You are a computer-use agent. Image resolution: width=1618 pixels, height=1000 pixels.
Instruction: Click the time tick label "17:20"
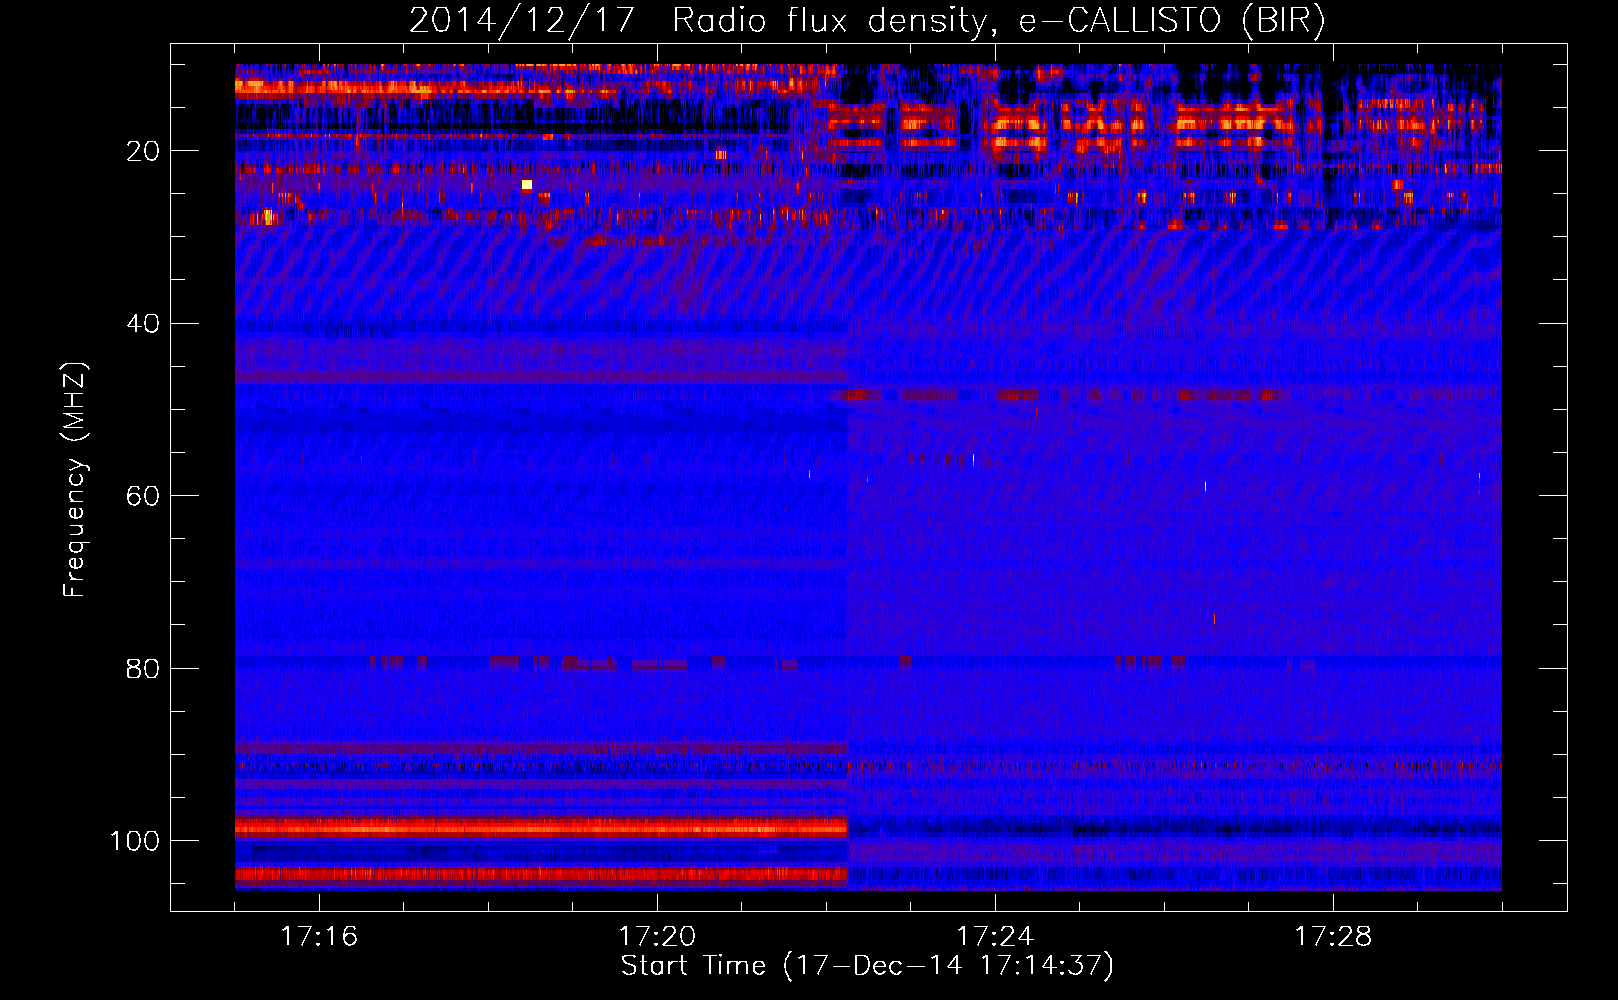657,937
